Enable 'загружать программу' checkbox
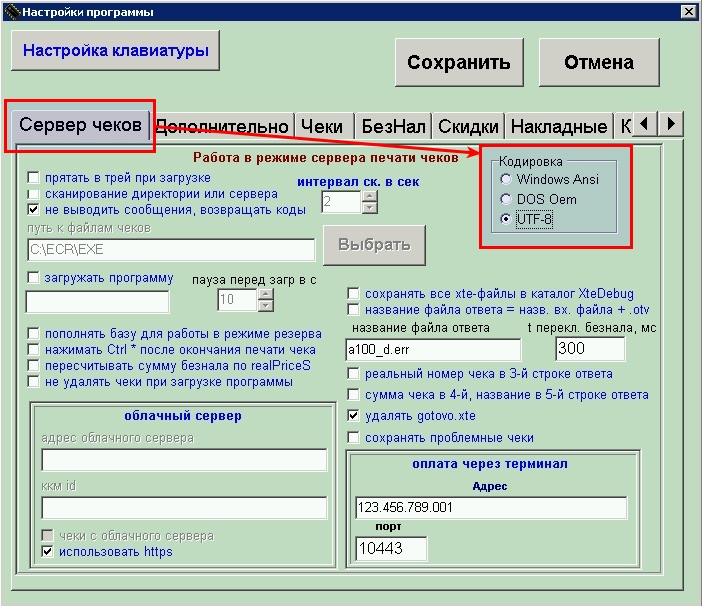The width and height of the screenshot is (702, 606). point(33,277)
